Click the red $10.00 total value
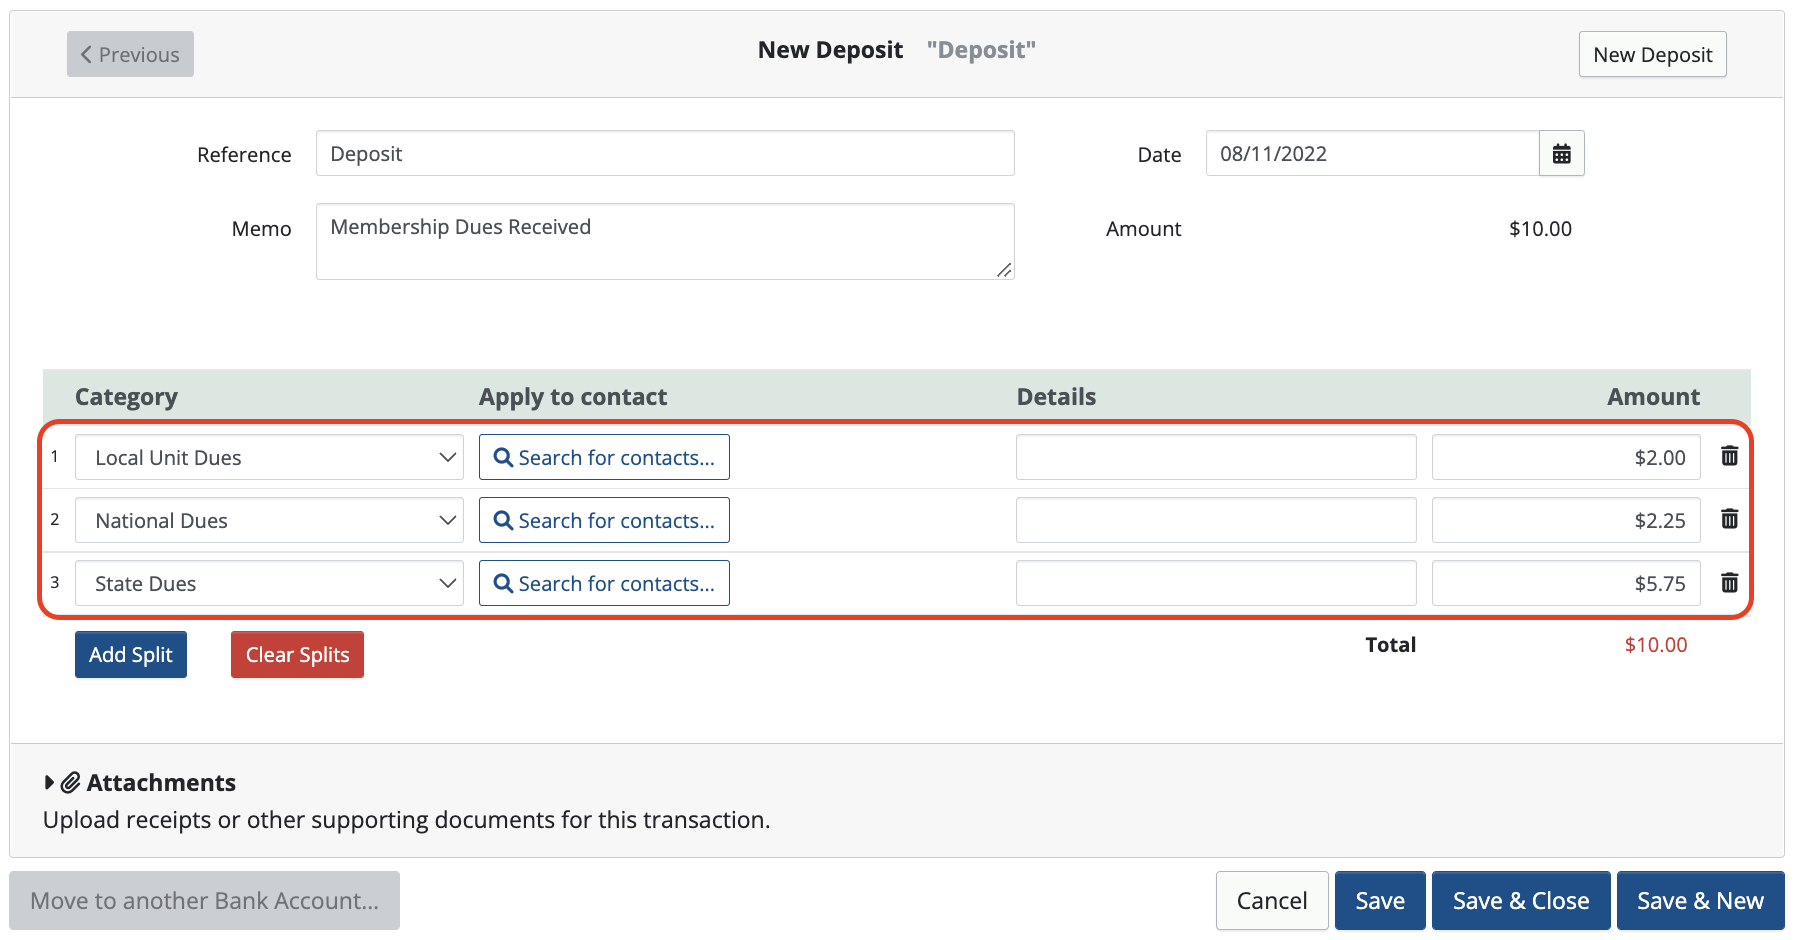The image size is (1794, 940). tap(1656, 645)
